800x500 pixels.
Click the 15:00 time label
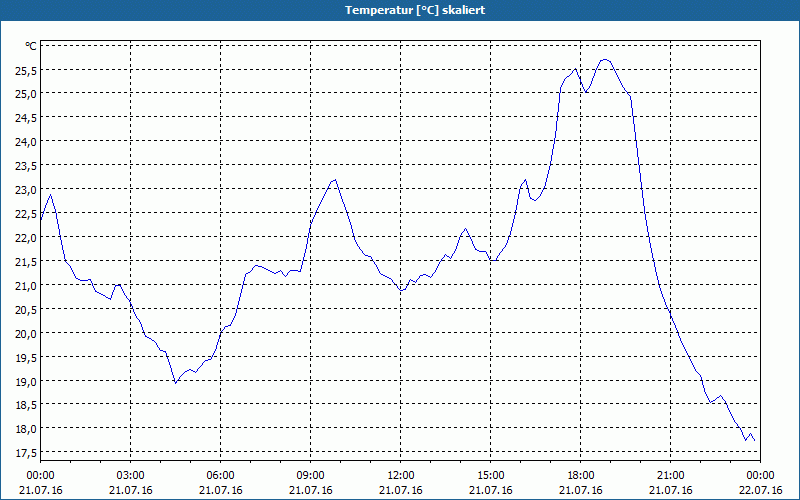(x=491, y=476)
